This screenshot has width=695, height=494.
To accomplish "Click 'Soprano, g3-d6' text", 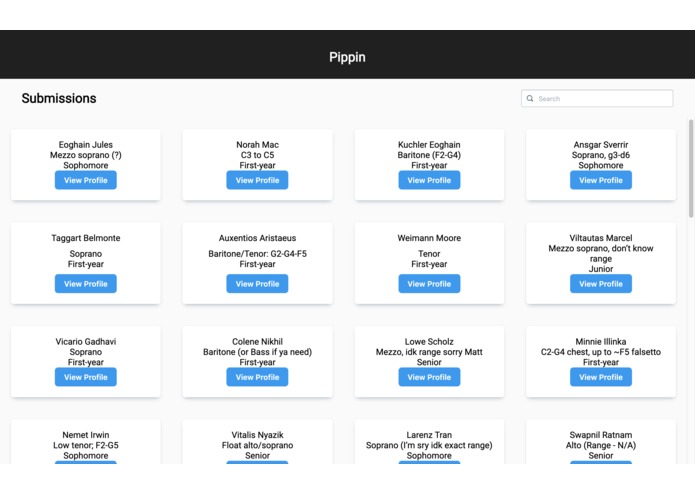I will (x=601, y=155).
